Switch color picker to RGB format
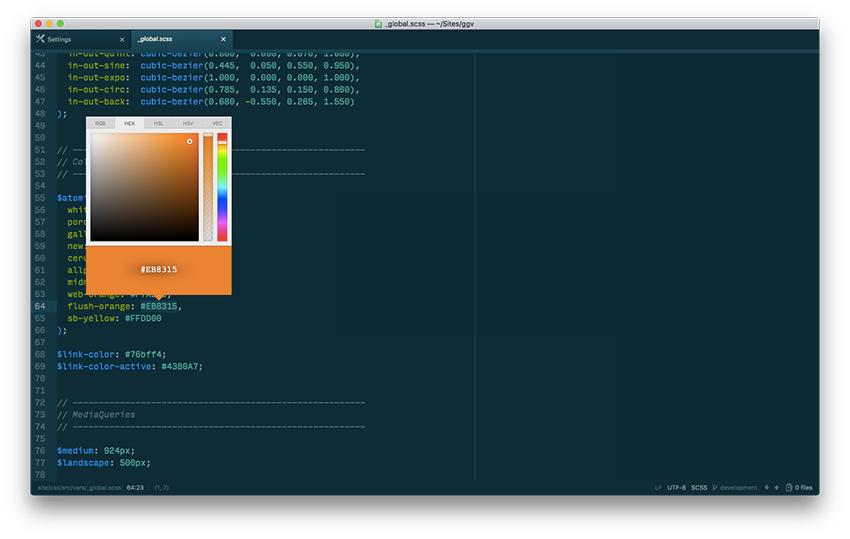The image size is (850, 539). coord(100,123)
